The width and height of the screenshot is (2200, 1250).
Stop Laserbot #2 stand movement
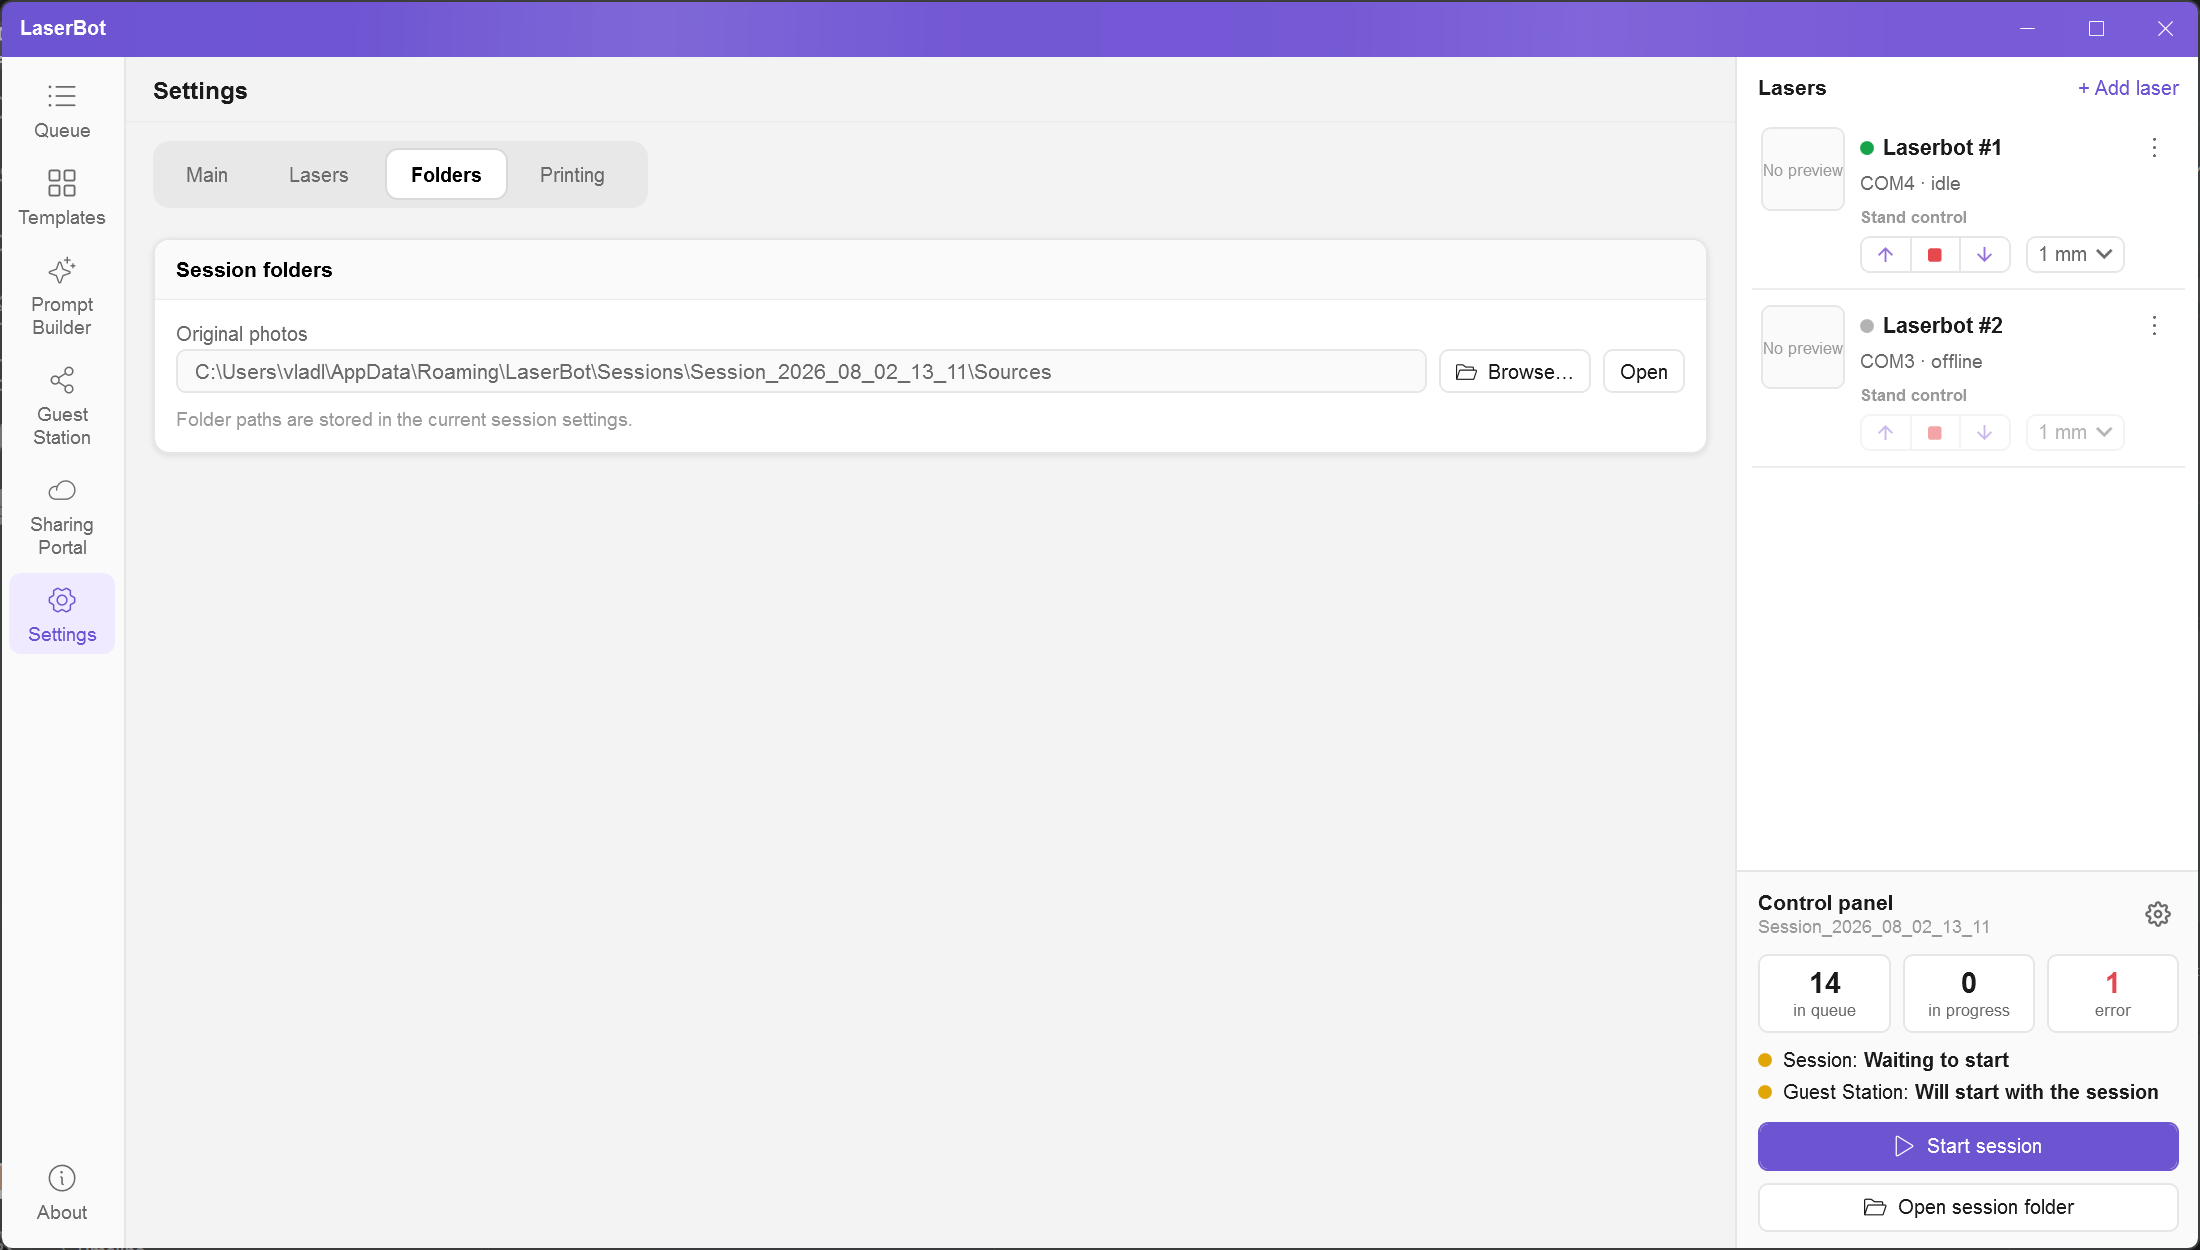point(1935,433)
